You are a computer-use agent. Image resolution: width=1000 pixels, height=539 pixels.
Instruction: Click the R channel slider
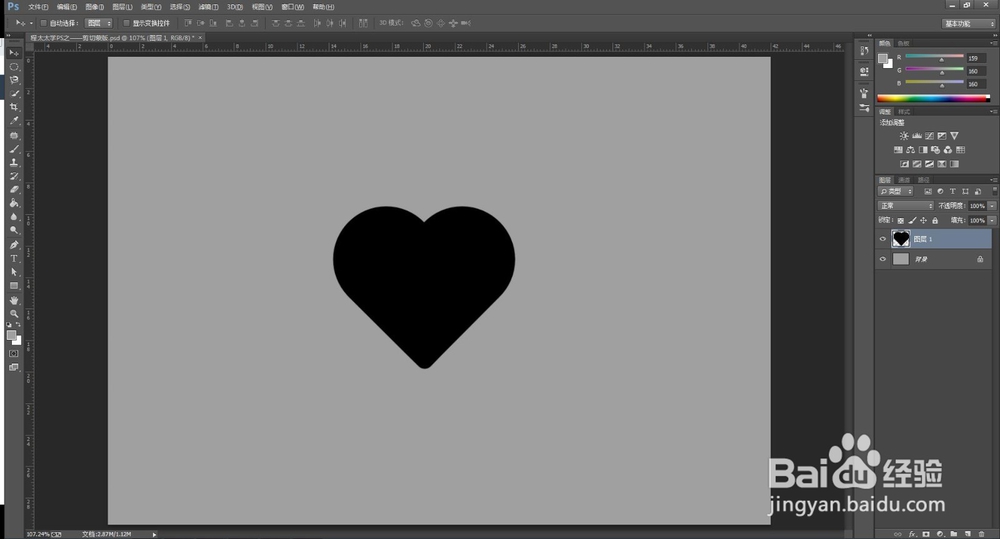coord(934,57)
